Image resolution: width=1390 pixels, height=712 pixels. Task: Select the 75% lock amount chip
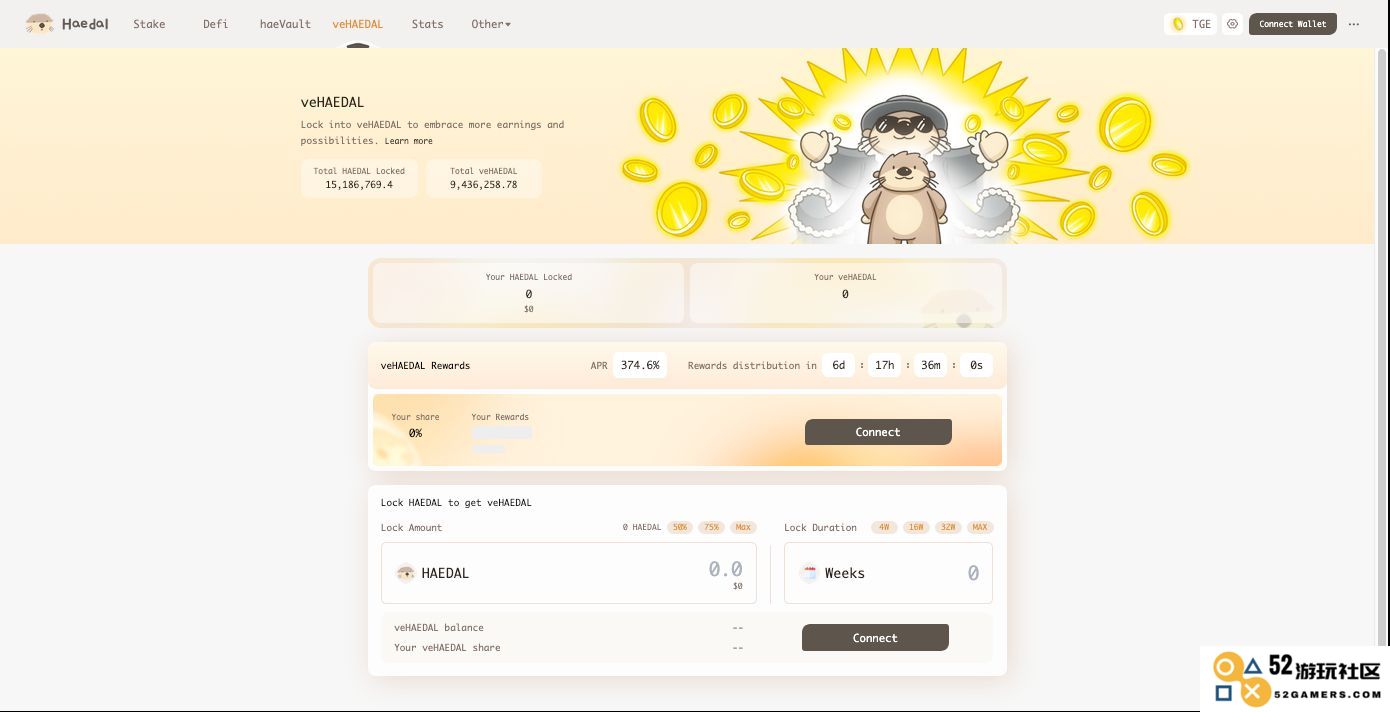coord(712,527)
